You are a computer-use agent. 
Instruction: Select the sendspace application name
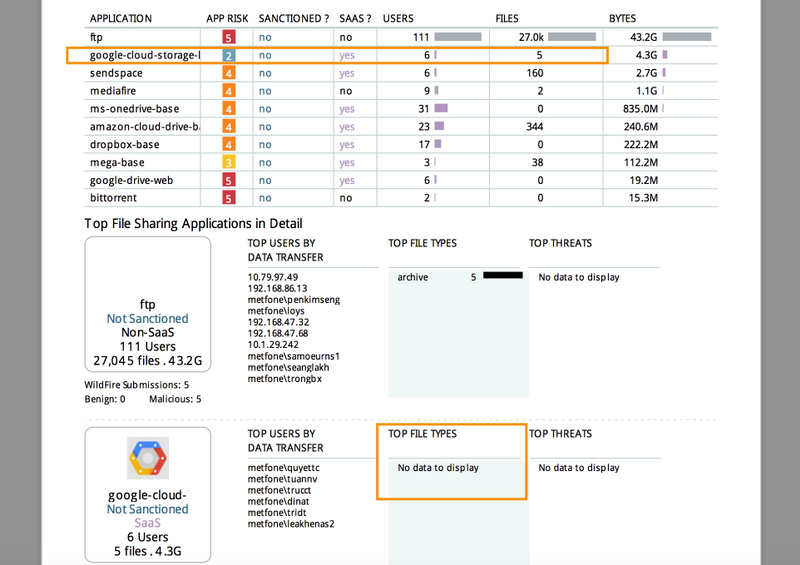click(x=116, y=73)
